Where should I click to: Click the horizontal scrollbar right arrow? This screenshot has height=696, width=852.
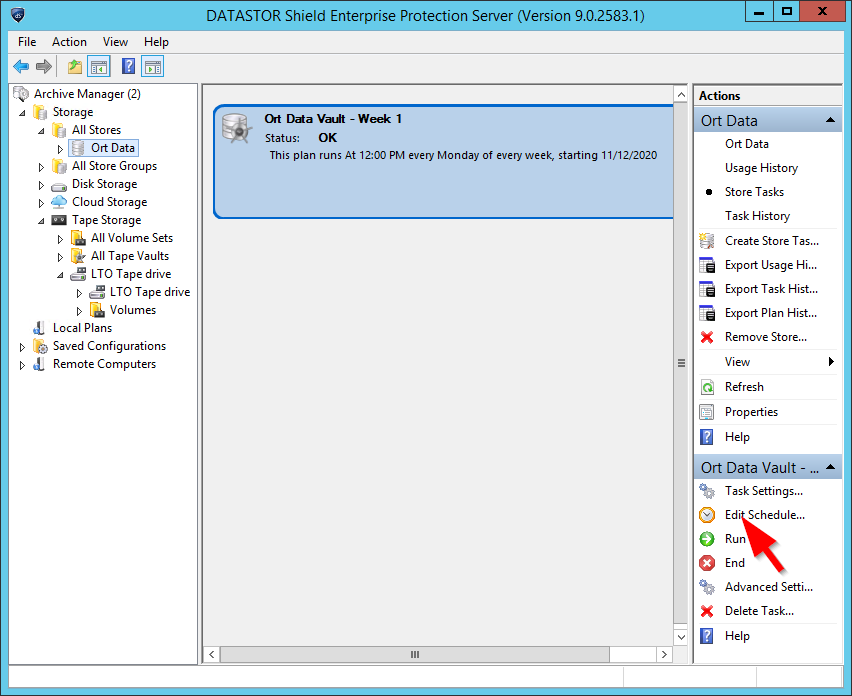click(664, 655)
